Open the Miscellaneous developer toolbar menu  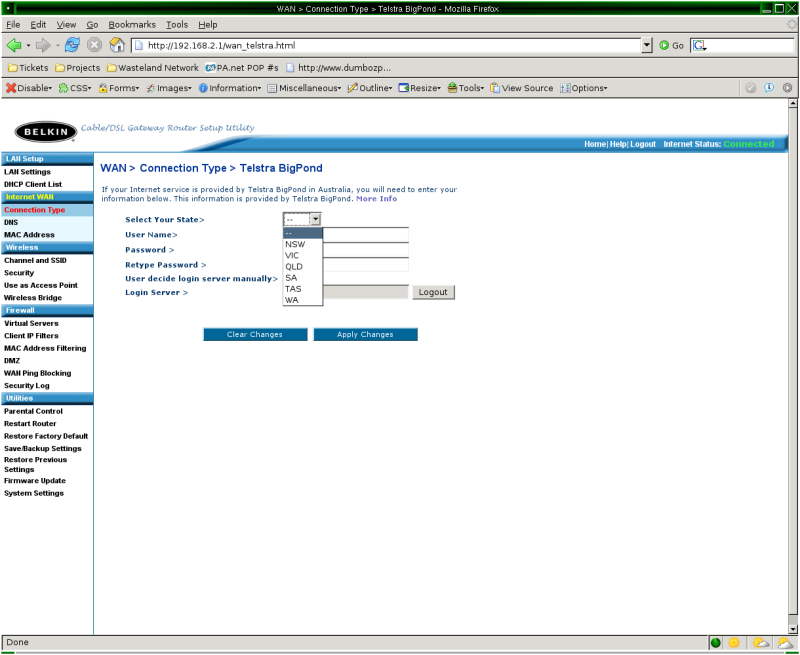click(304, 88)
